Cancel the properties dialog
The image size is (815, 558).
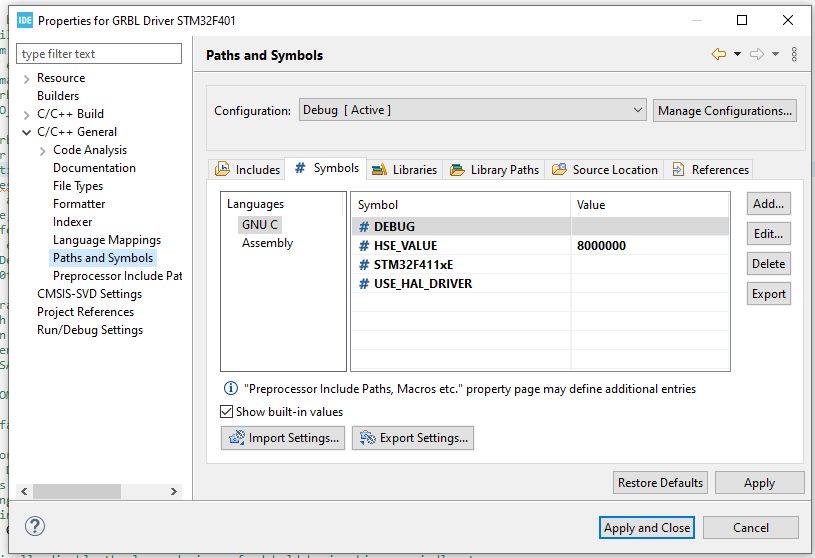pos(751,527)
